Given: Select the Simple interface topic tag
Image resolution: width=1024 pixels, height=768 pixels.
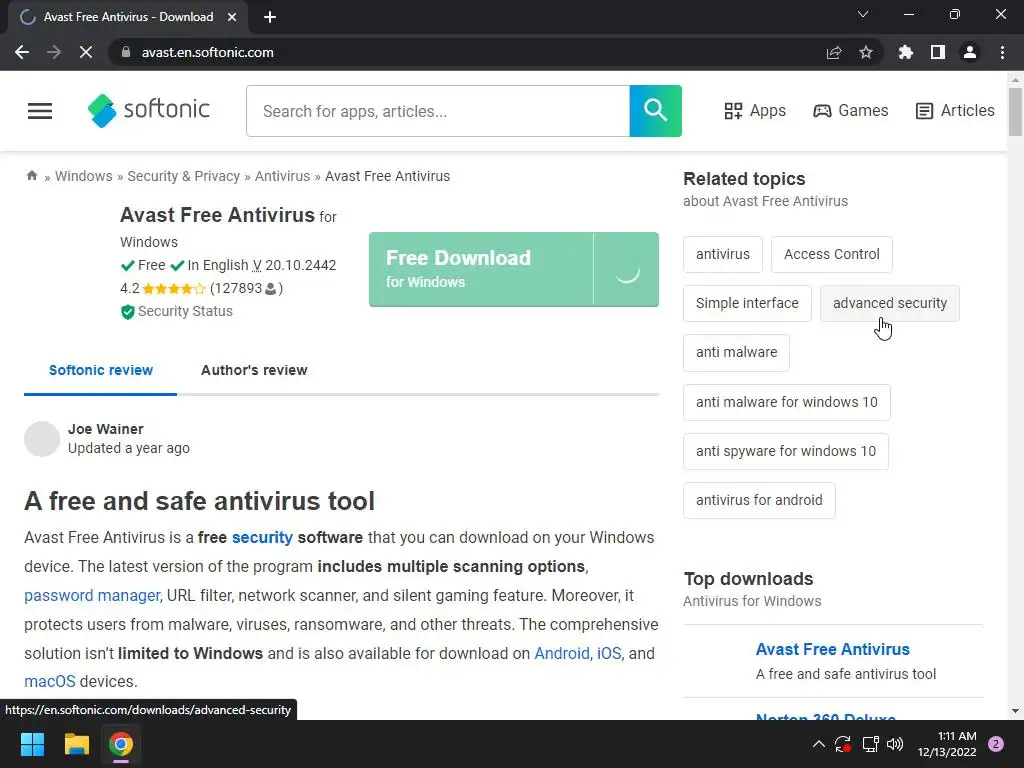Looking at the screenshot, I should 747,303.
